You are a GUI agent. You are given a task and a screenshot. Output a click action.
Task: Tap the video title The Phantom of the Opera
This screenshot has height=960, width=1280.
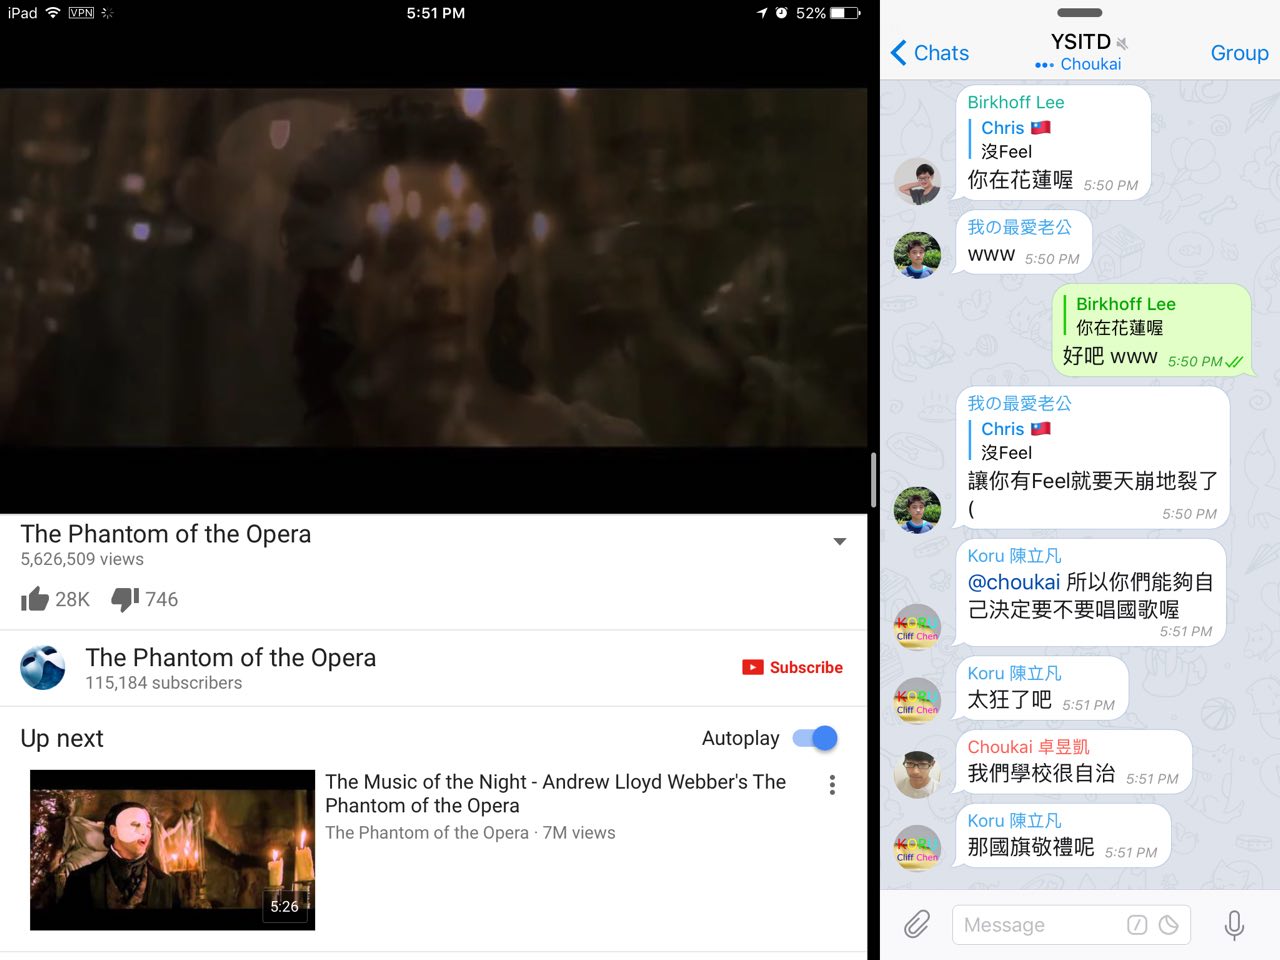pos(166,534)
